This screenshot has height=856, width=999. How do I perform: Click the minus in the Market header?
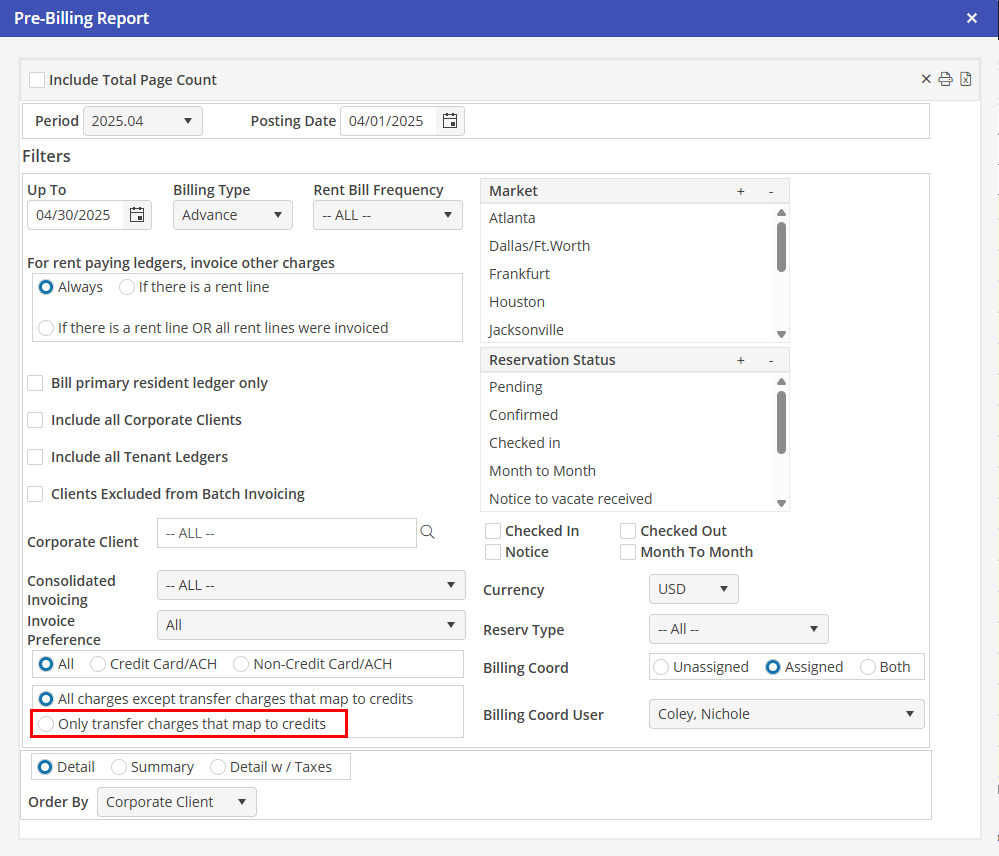pyautogui.click(x=770, y=191)
